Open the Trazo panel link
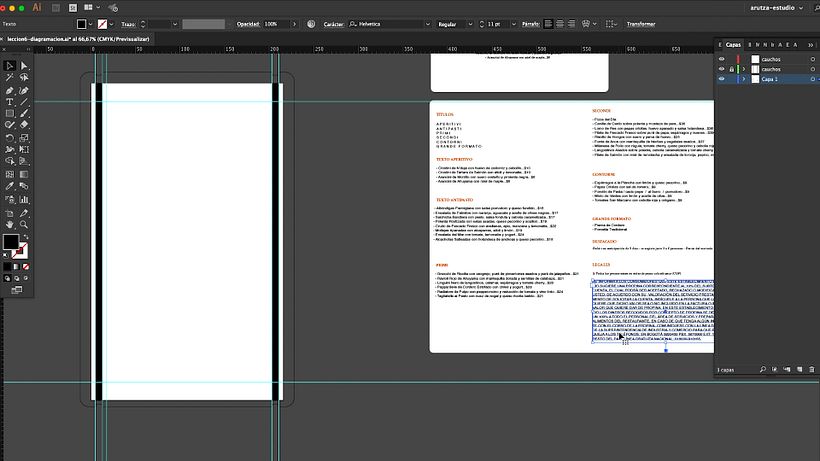 click(128, 24)
